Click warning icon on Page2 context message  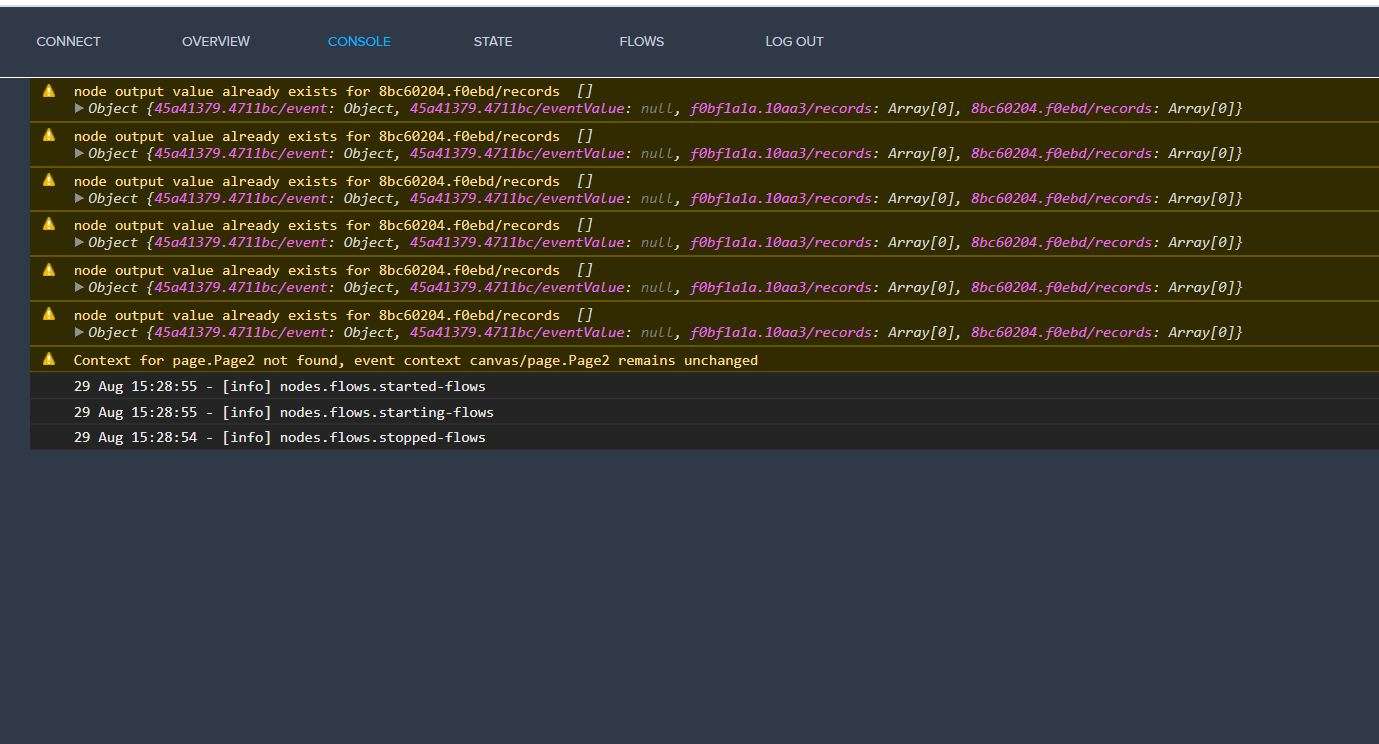tap(49, 359)
